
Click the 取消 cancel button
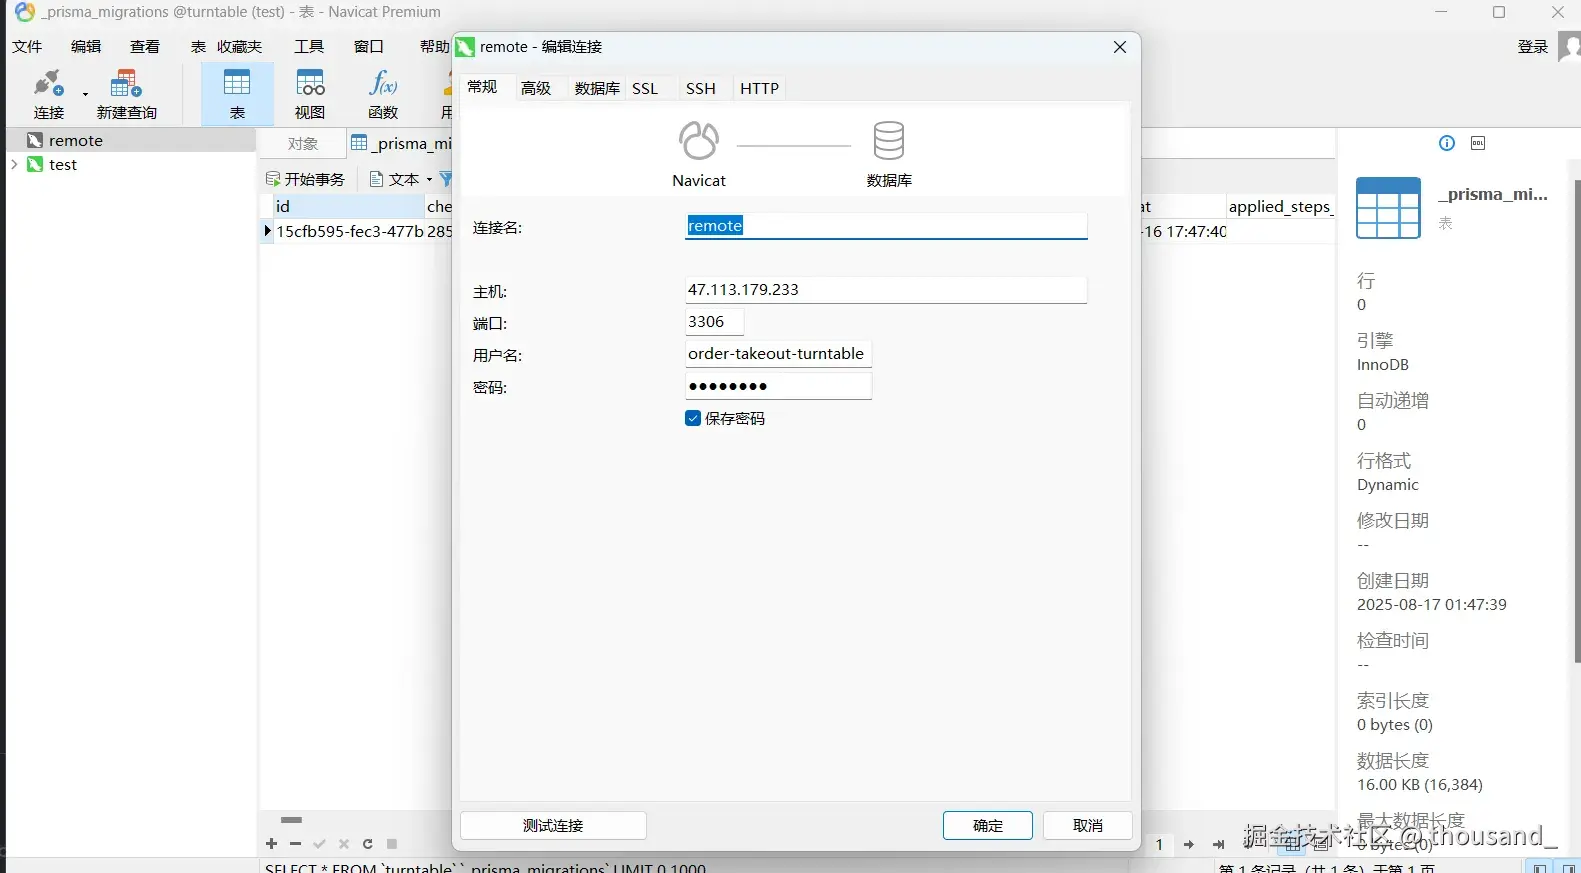pos(1088,825)
